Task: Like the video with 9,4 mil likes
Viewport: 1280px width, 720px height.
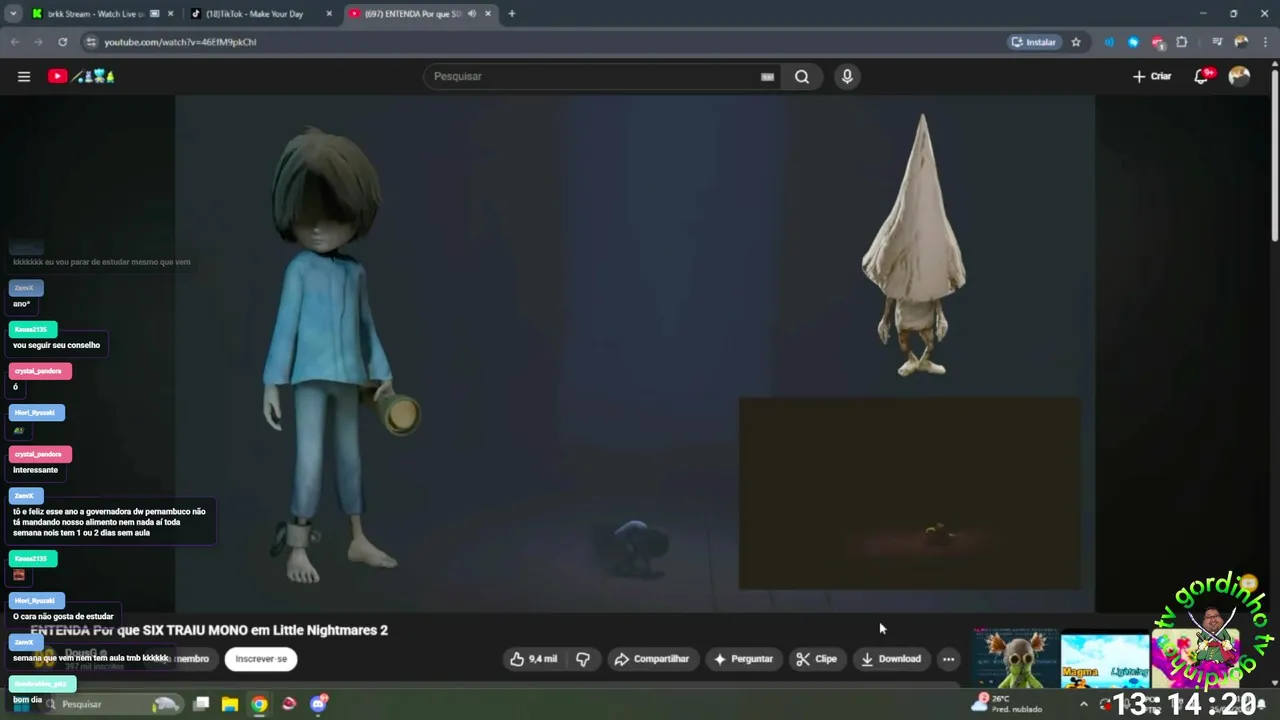Action: (x=533, y=659)
